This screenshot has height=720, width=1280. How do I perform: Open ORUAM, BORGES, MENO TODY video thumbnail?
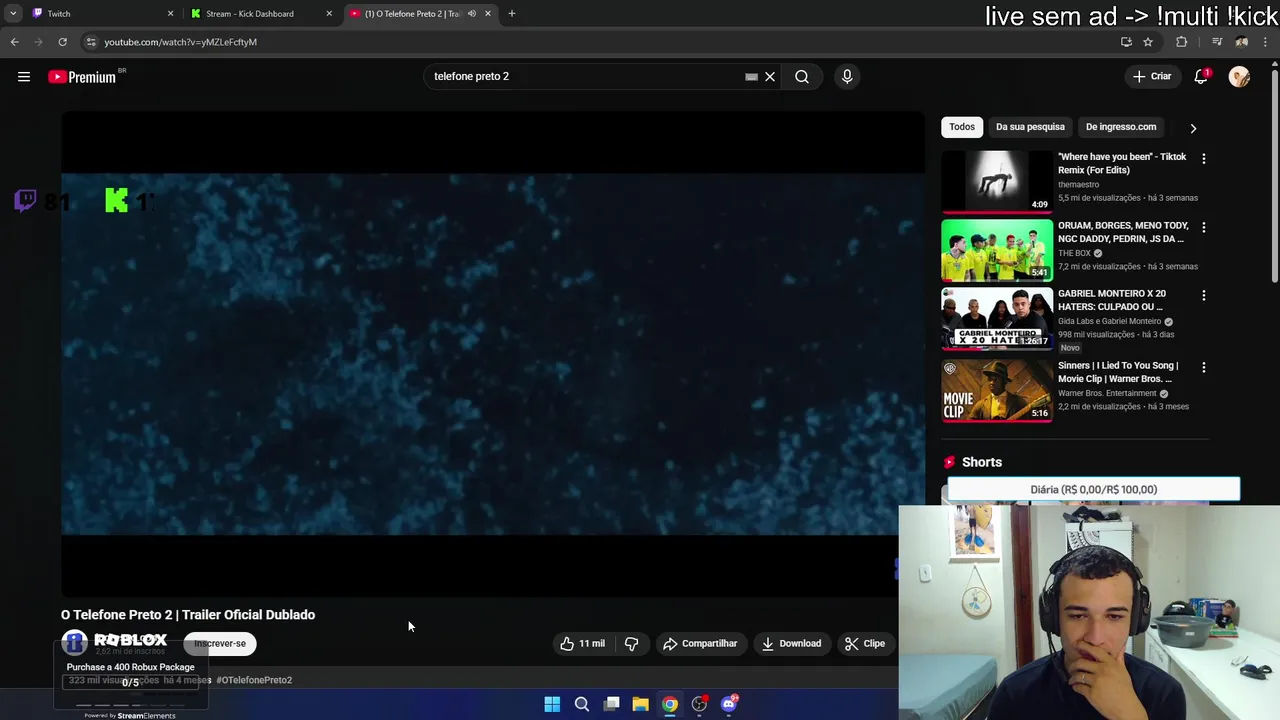coord(997,251)
